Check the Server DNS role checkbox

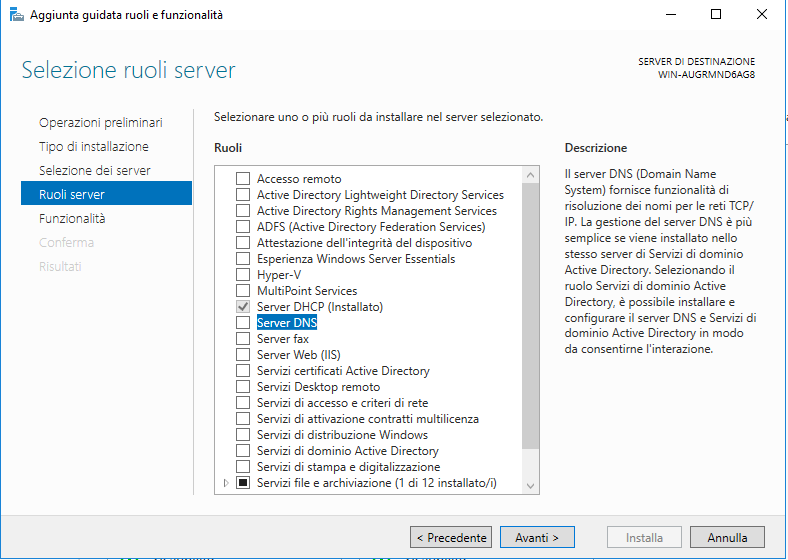pyautogui.click(x=243, y=322)
